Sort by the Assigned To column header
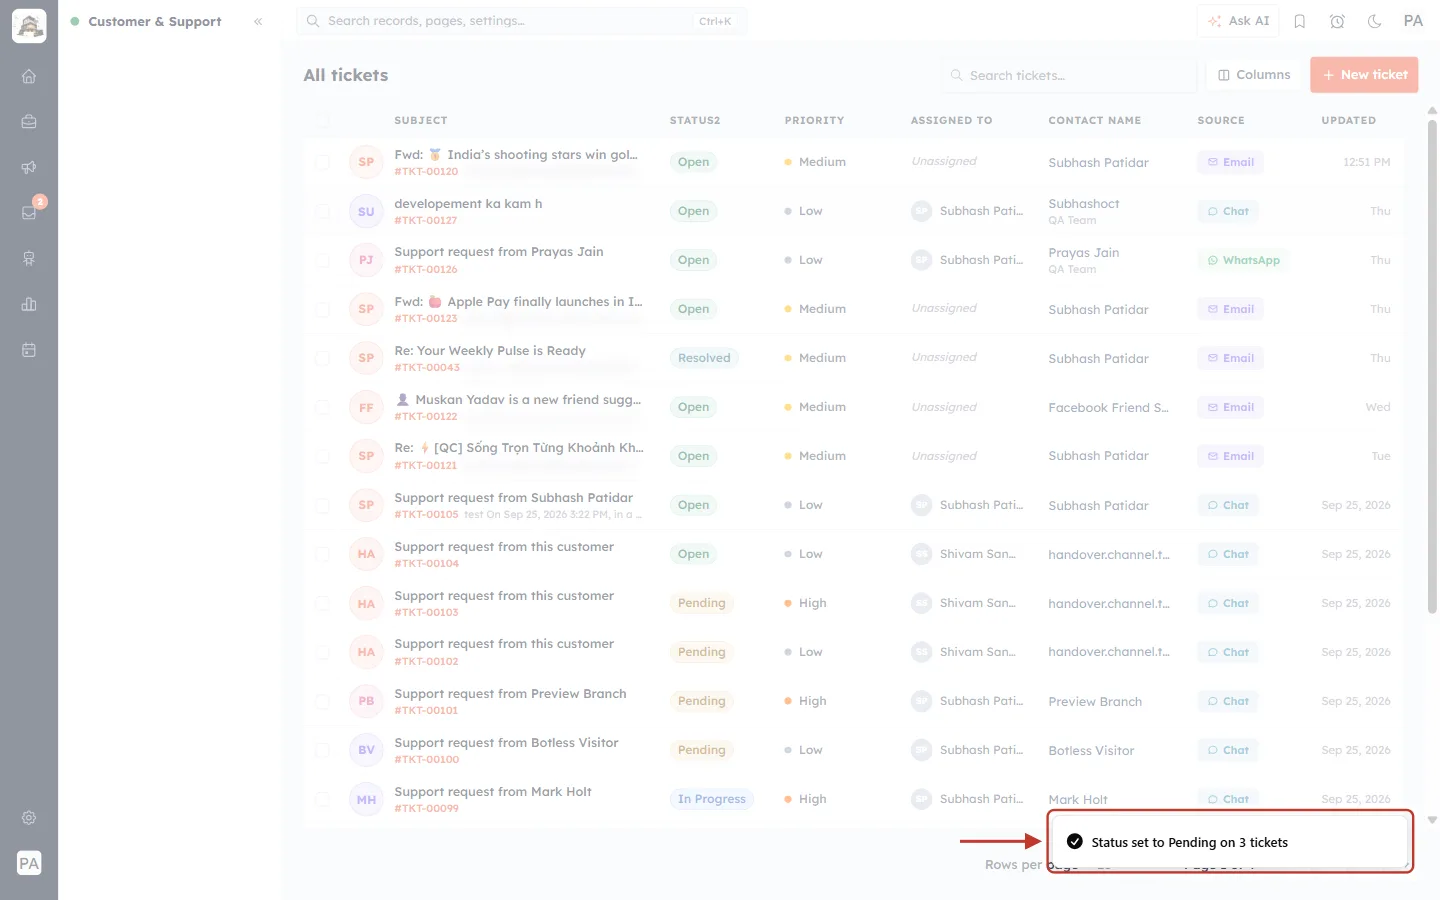 click(951, 120)
